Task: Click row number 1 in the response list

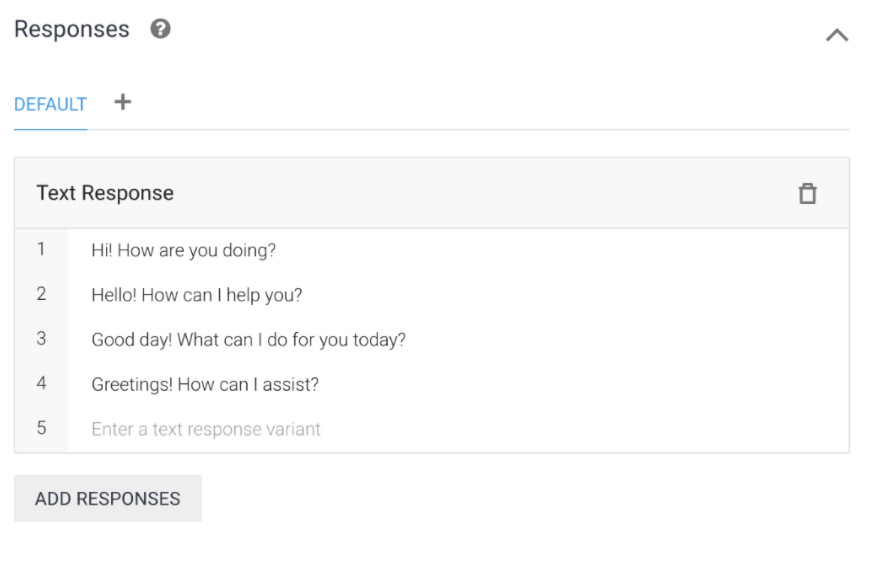Action: (x=41, y=249)
